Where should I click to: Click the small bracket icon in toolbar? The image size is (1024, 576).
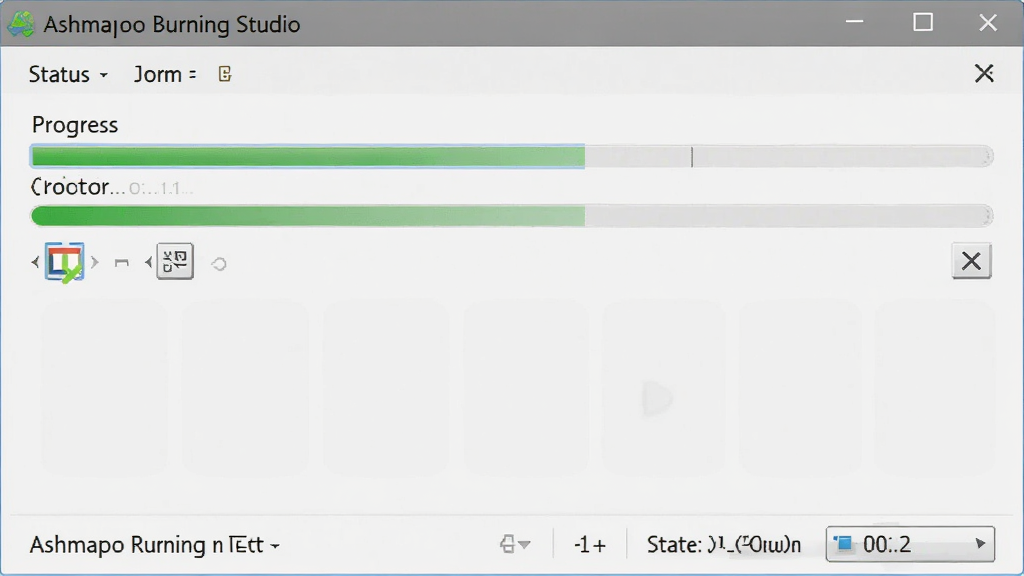[x=121, y=263]
